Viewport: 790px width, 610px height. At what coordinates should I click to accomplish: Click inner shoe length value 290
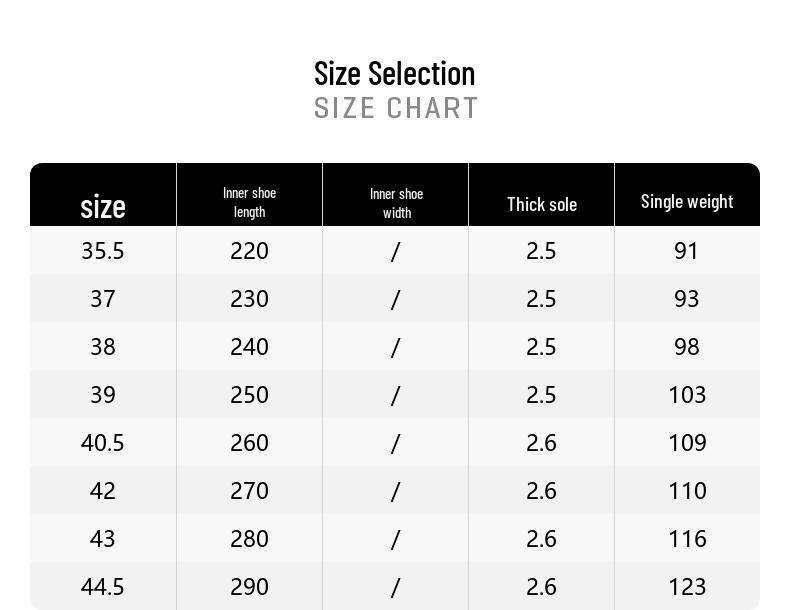pyautogui.click(x=249, y=587)
